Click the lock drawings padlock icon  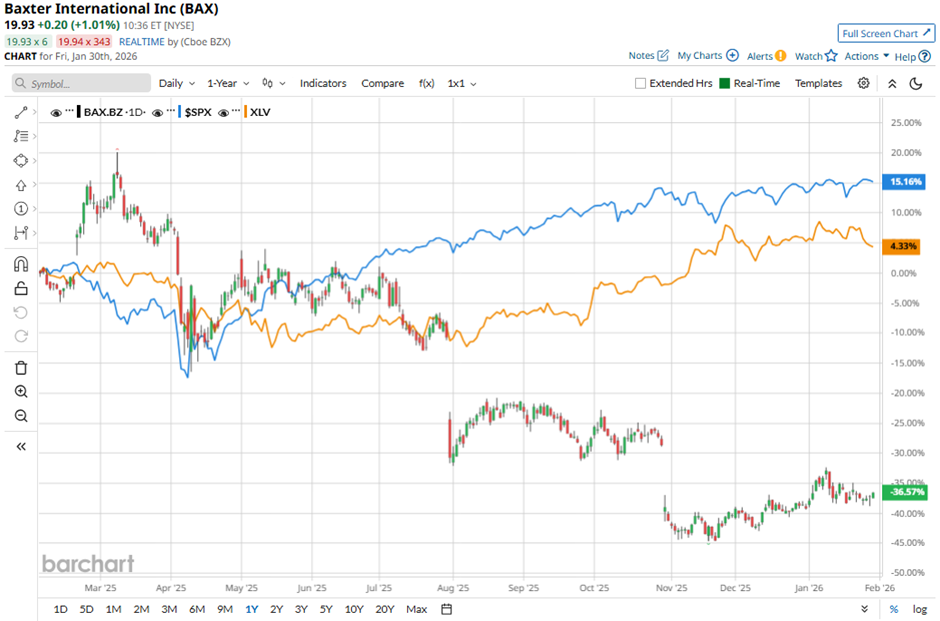click(x=20, y=289)
